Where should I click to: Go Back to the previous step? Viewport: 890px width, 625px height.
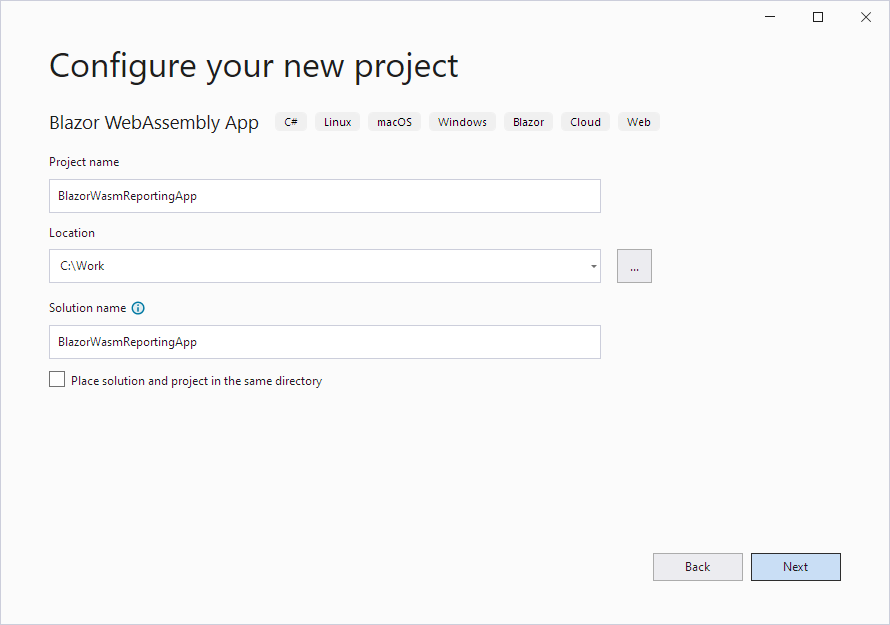click(698, 567)
